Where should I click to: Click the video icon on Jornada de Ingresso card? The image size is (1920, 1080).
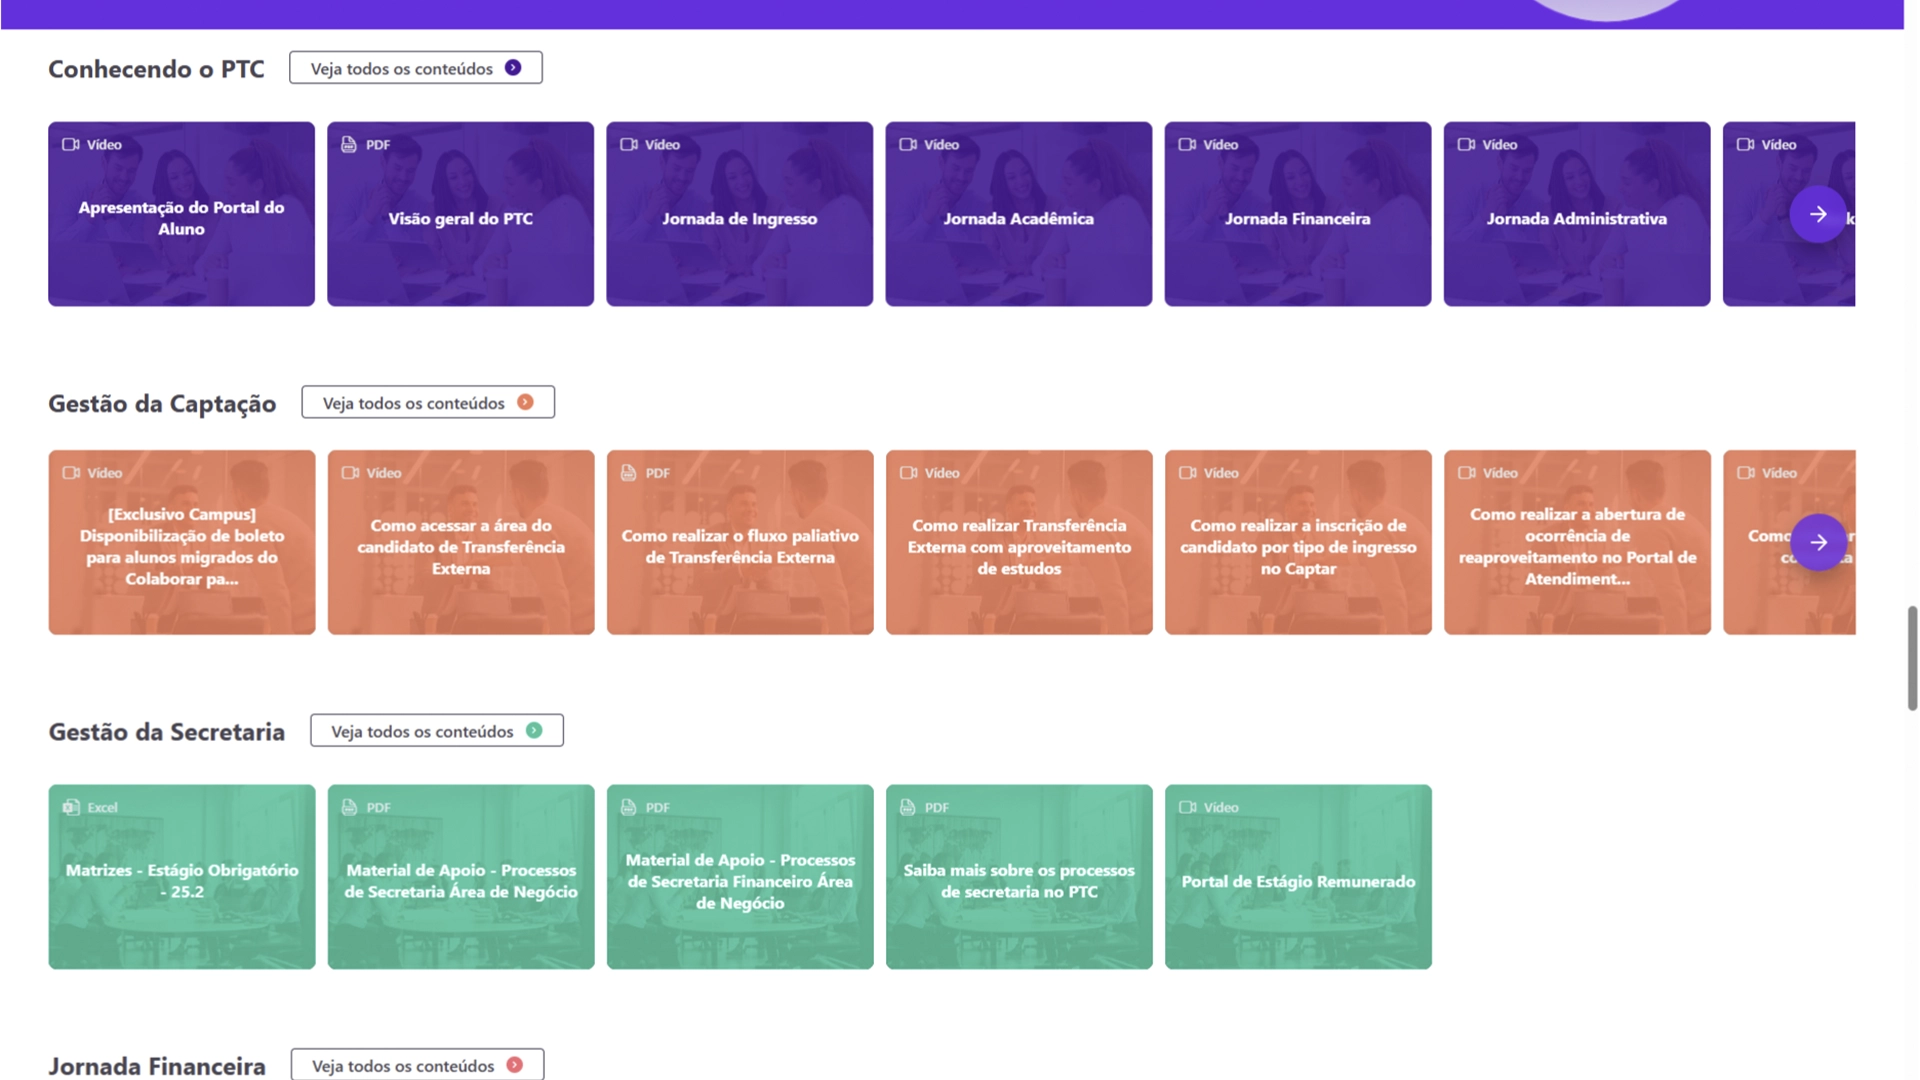pyautogui.click(x=629, y=145)
